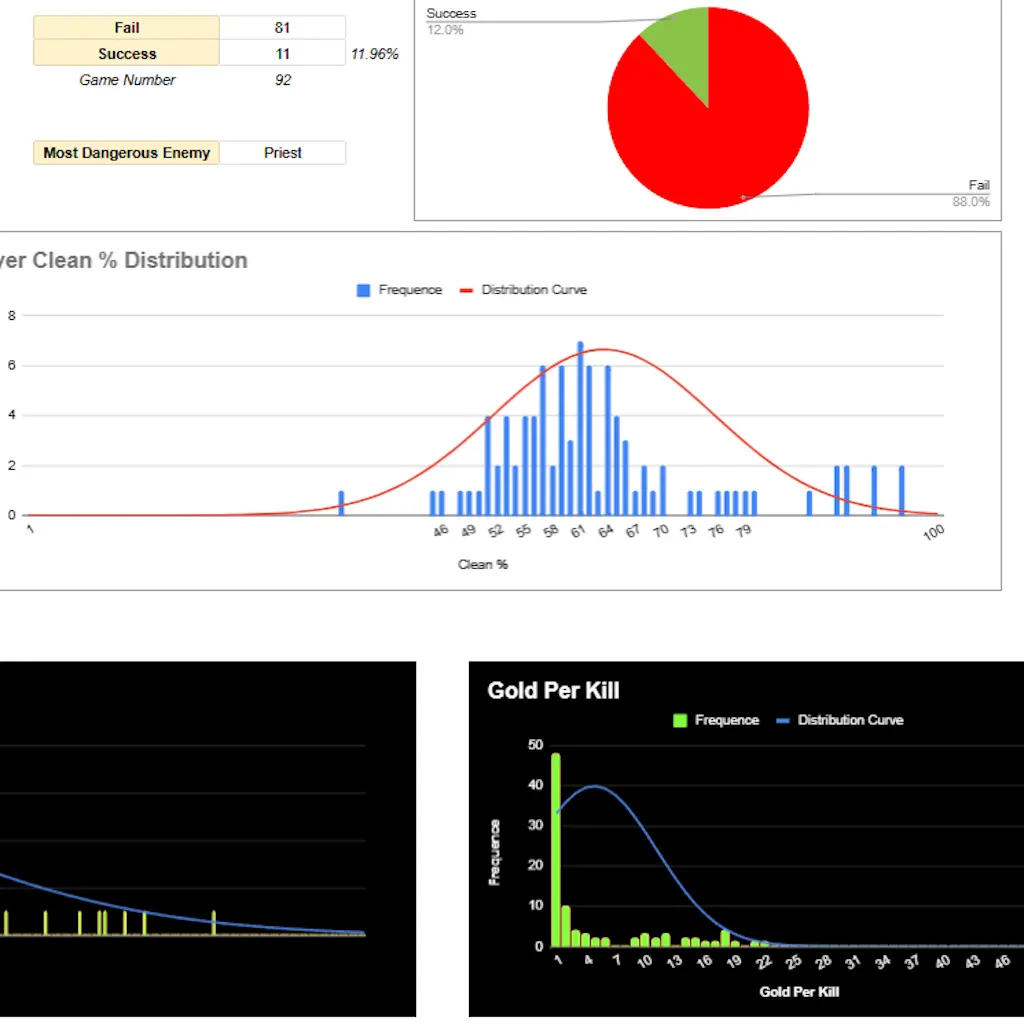Click the Fail 88.0% pie label
Viewport: 1024px width, 1024px height.
pos(971,193)
